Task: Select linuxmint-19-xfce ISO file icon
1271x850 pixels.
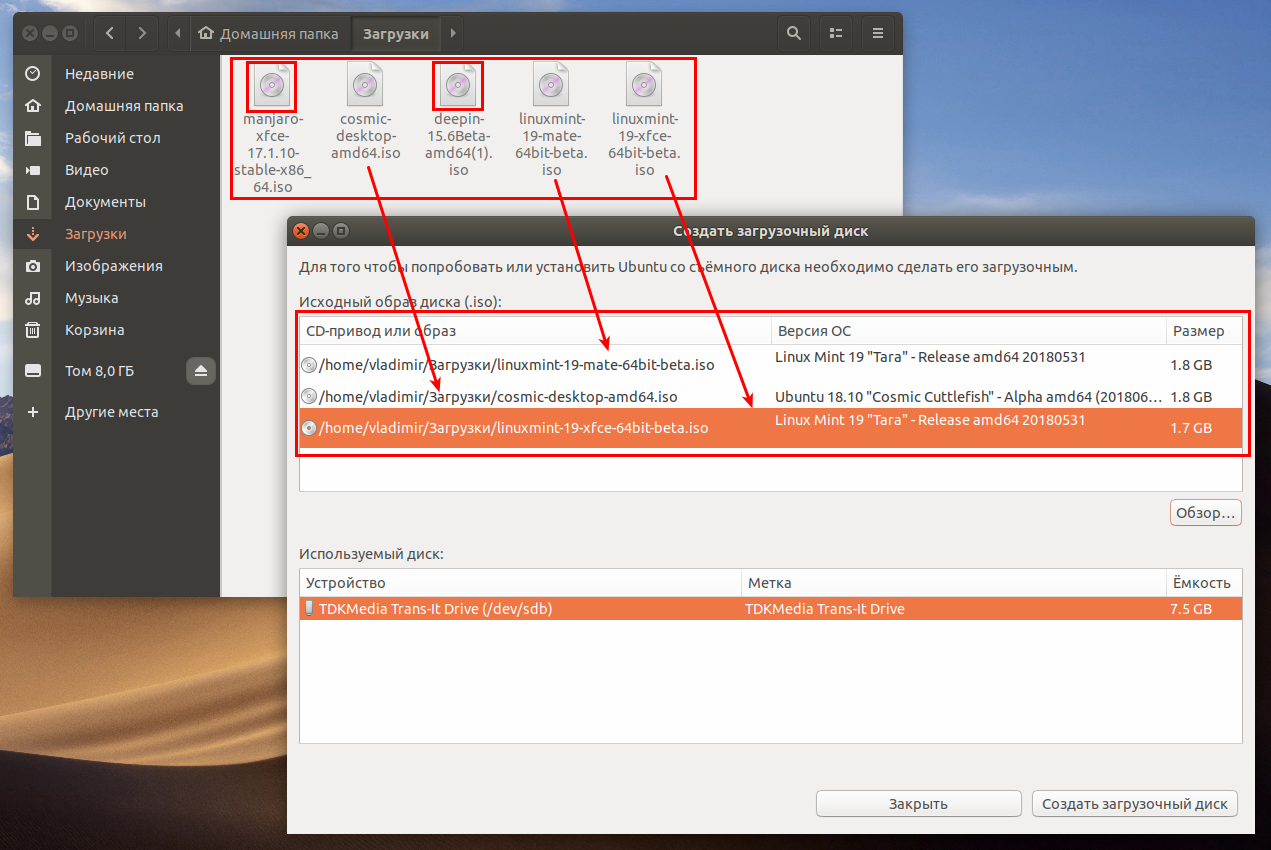Action: [644, 85]
